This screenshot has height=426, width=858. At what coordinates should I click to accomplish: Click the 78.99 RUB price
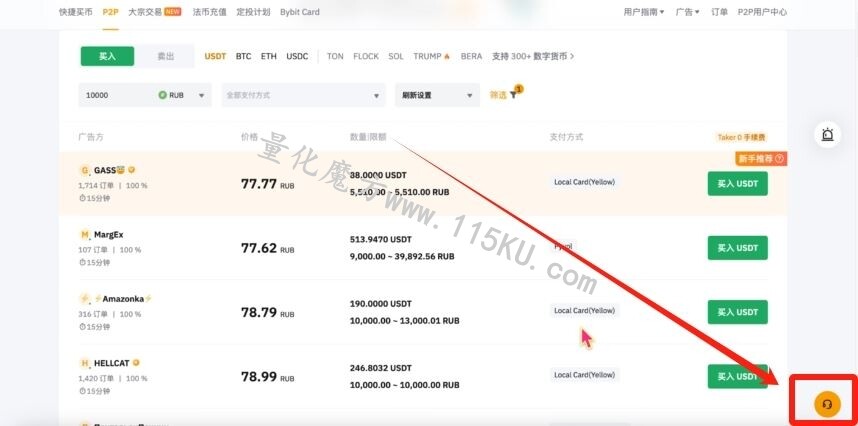(268, 377)
